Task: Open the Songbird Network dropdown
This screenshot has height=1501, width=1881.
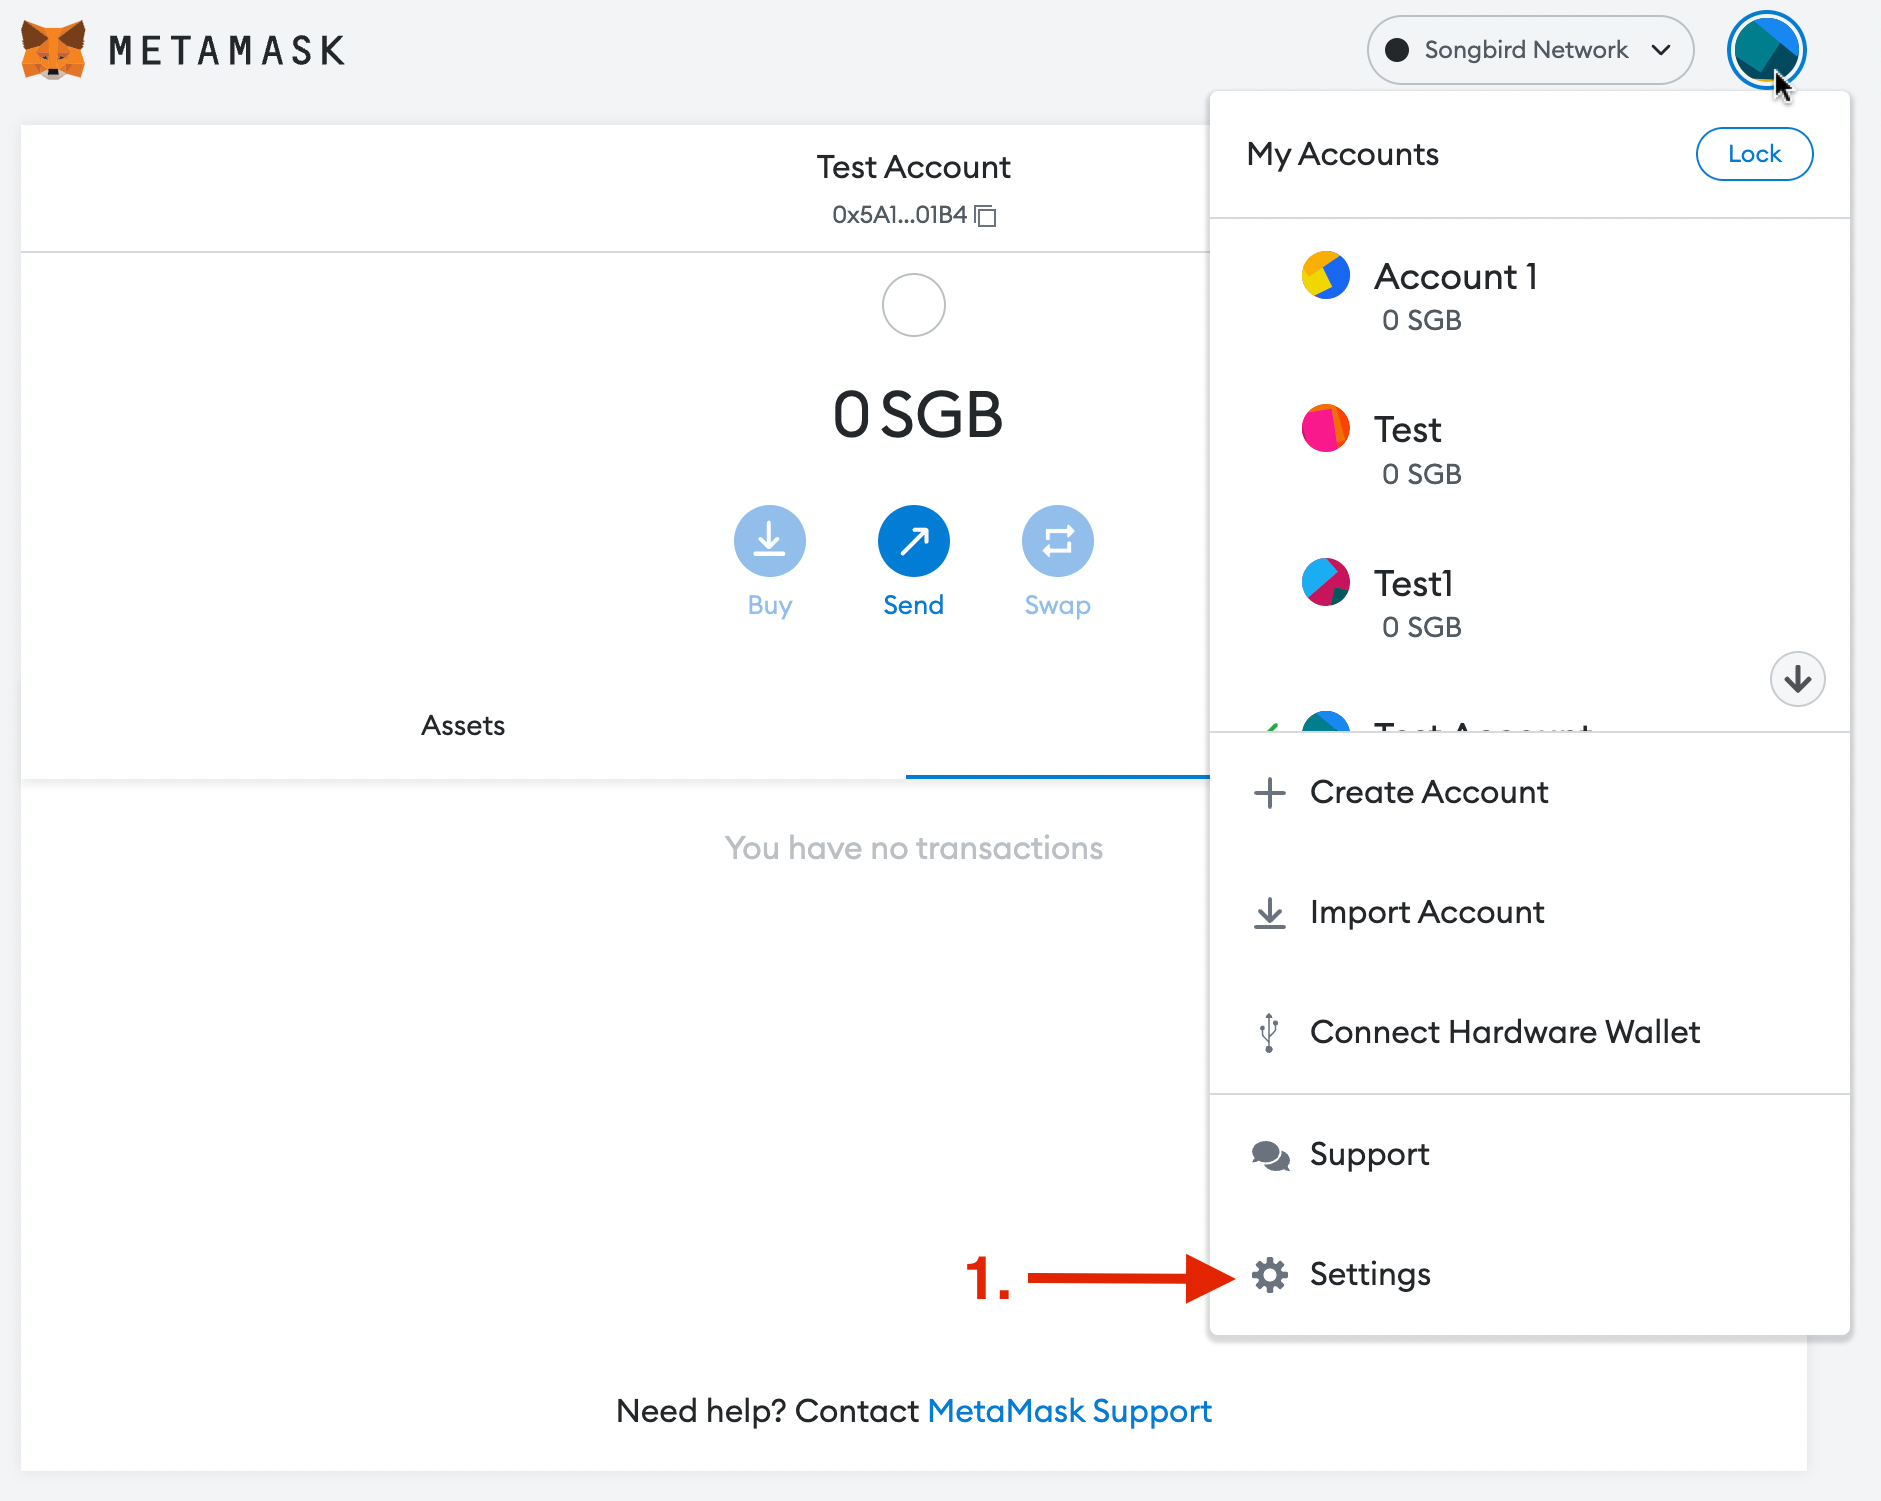Action: click(1530, 50)
